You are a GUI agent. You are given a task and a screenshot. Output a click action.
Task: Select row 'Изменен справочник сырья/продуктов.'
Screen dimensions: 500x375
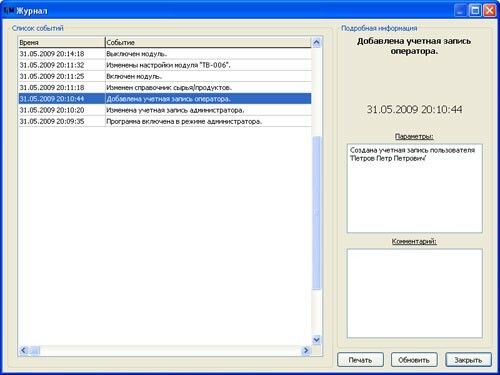click(165, 88)
